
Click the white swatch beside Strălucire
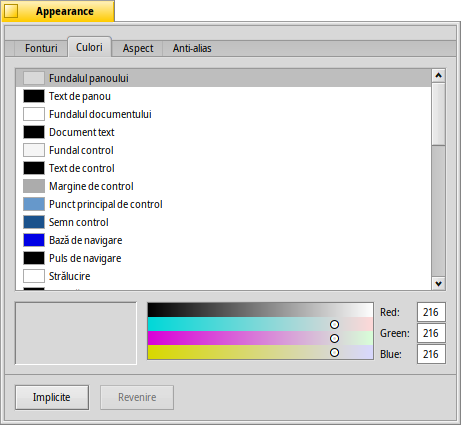34,276
